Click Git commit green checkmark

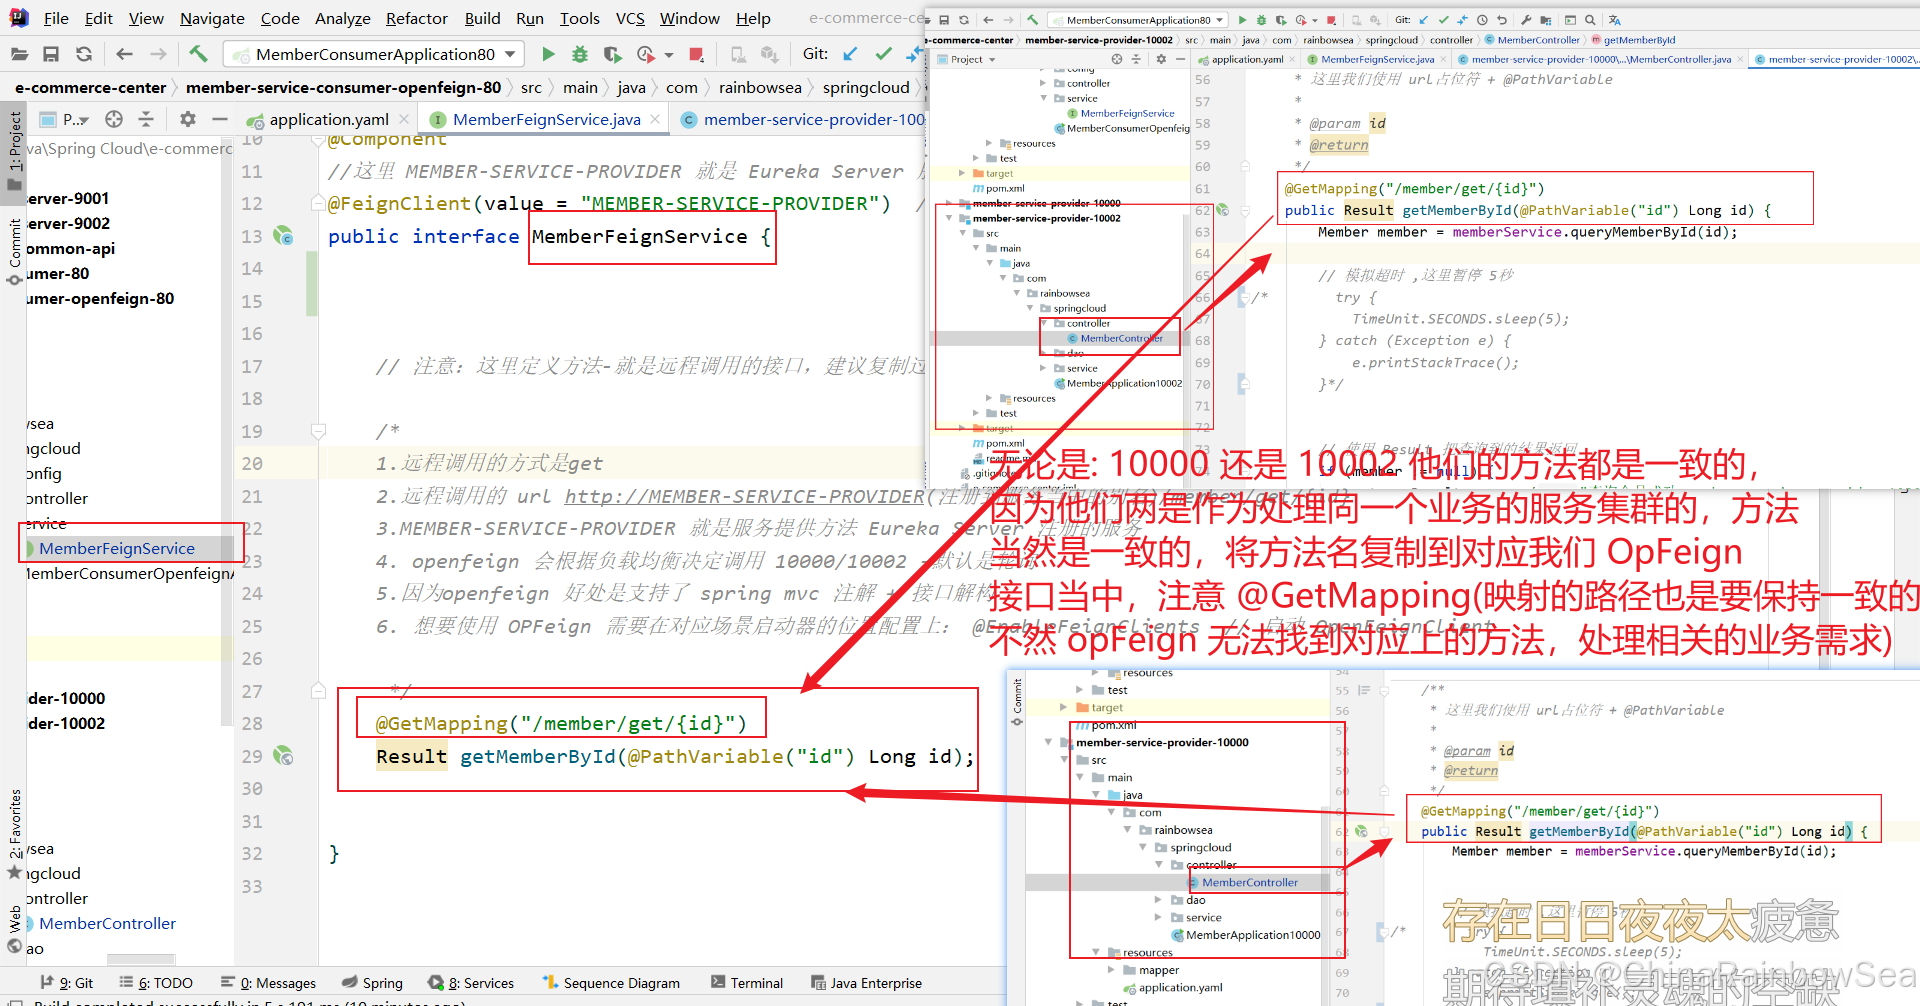(883, 54)
